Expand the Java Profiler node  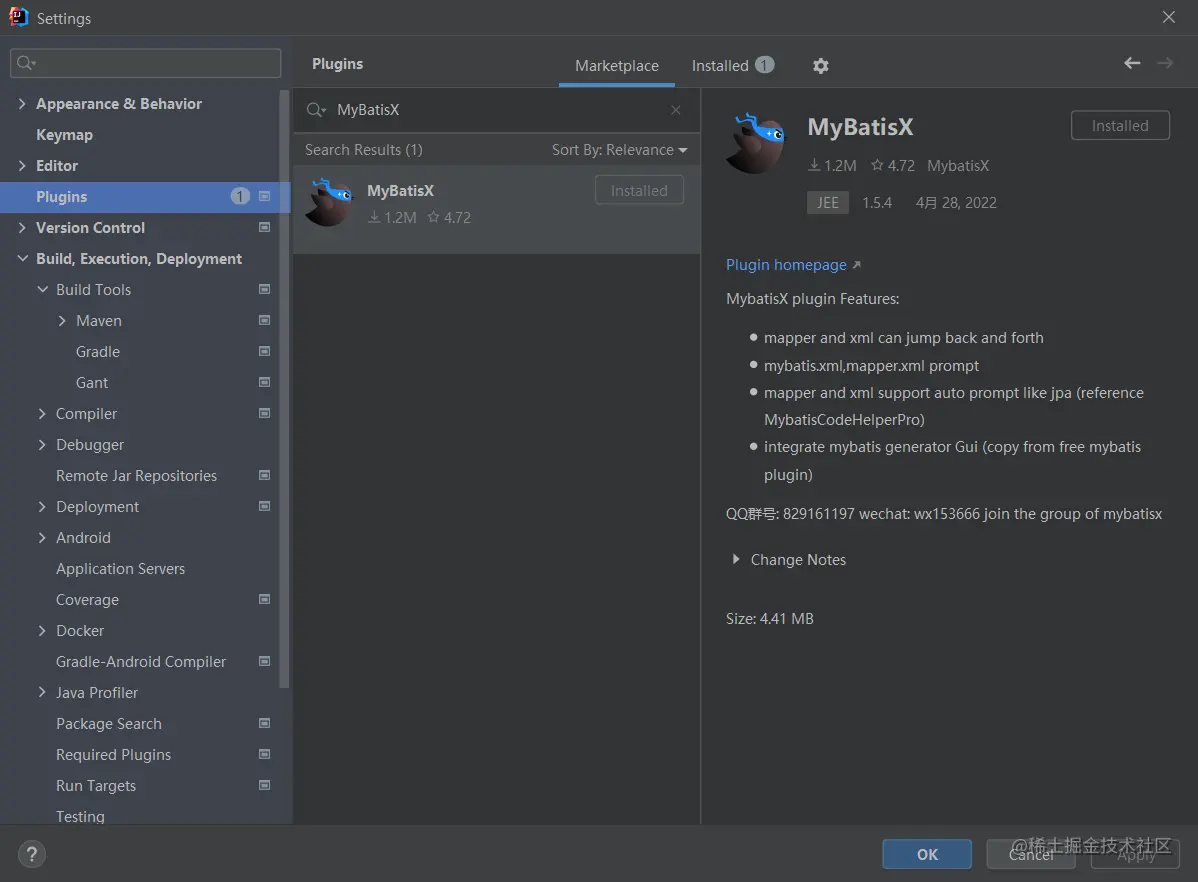(42, 692)
